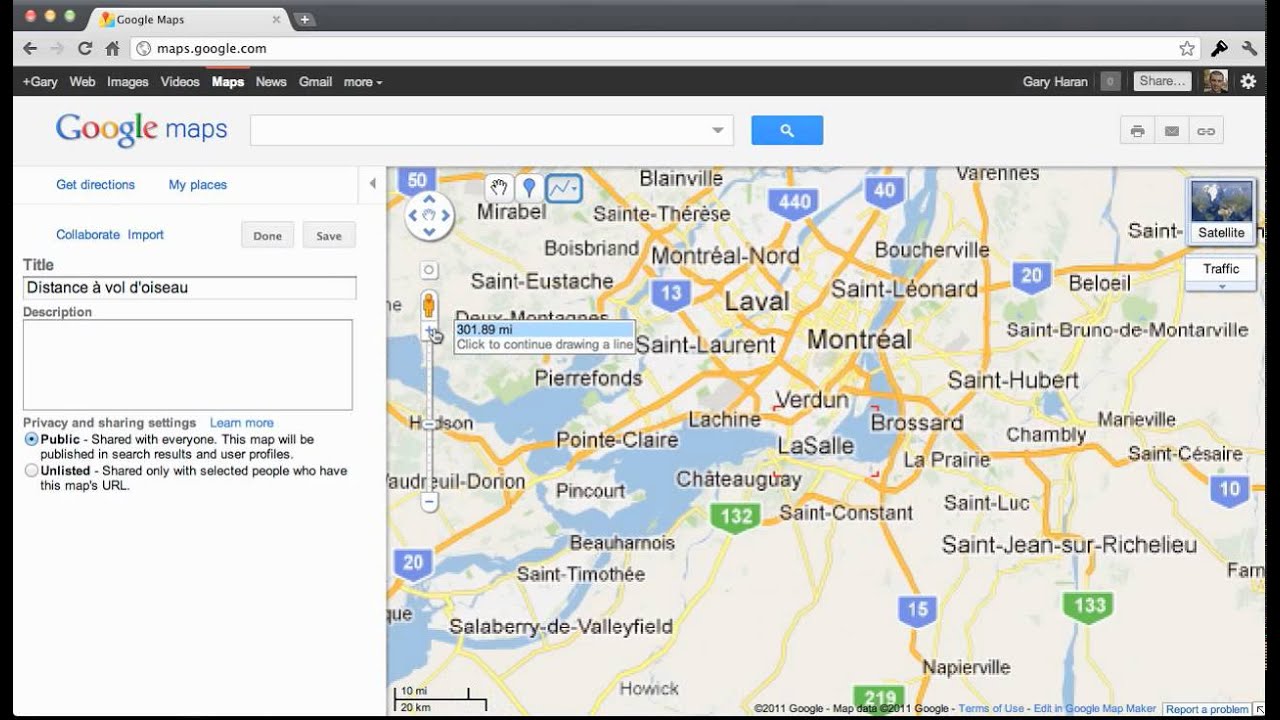1280x720 pixels.
Task: Click the notifications count box
Action: pos(1110,82)
